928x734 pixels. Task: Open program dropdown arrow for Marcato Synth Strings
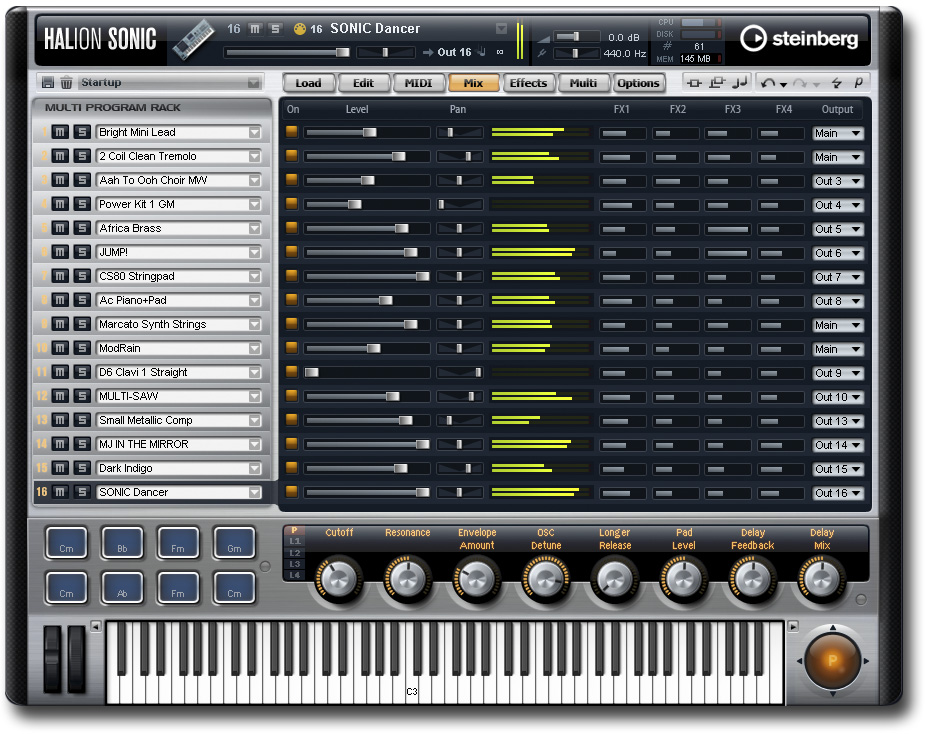pos(255,324)
